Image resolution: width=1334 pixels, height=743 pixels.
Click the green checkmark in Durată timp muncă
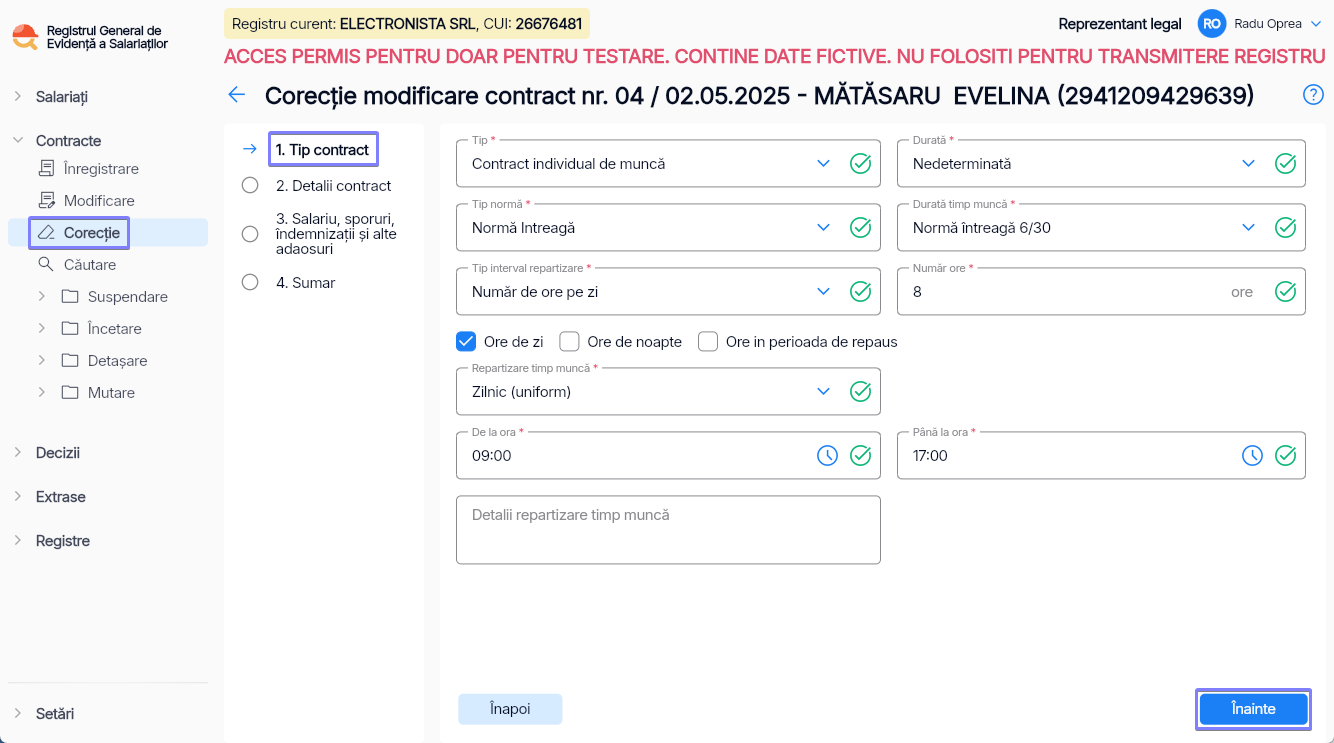pyautogui.click(x=1286, y=228)
